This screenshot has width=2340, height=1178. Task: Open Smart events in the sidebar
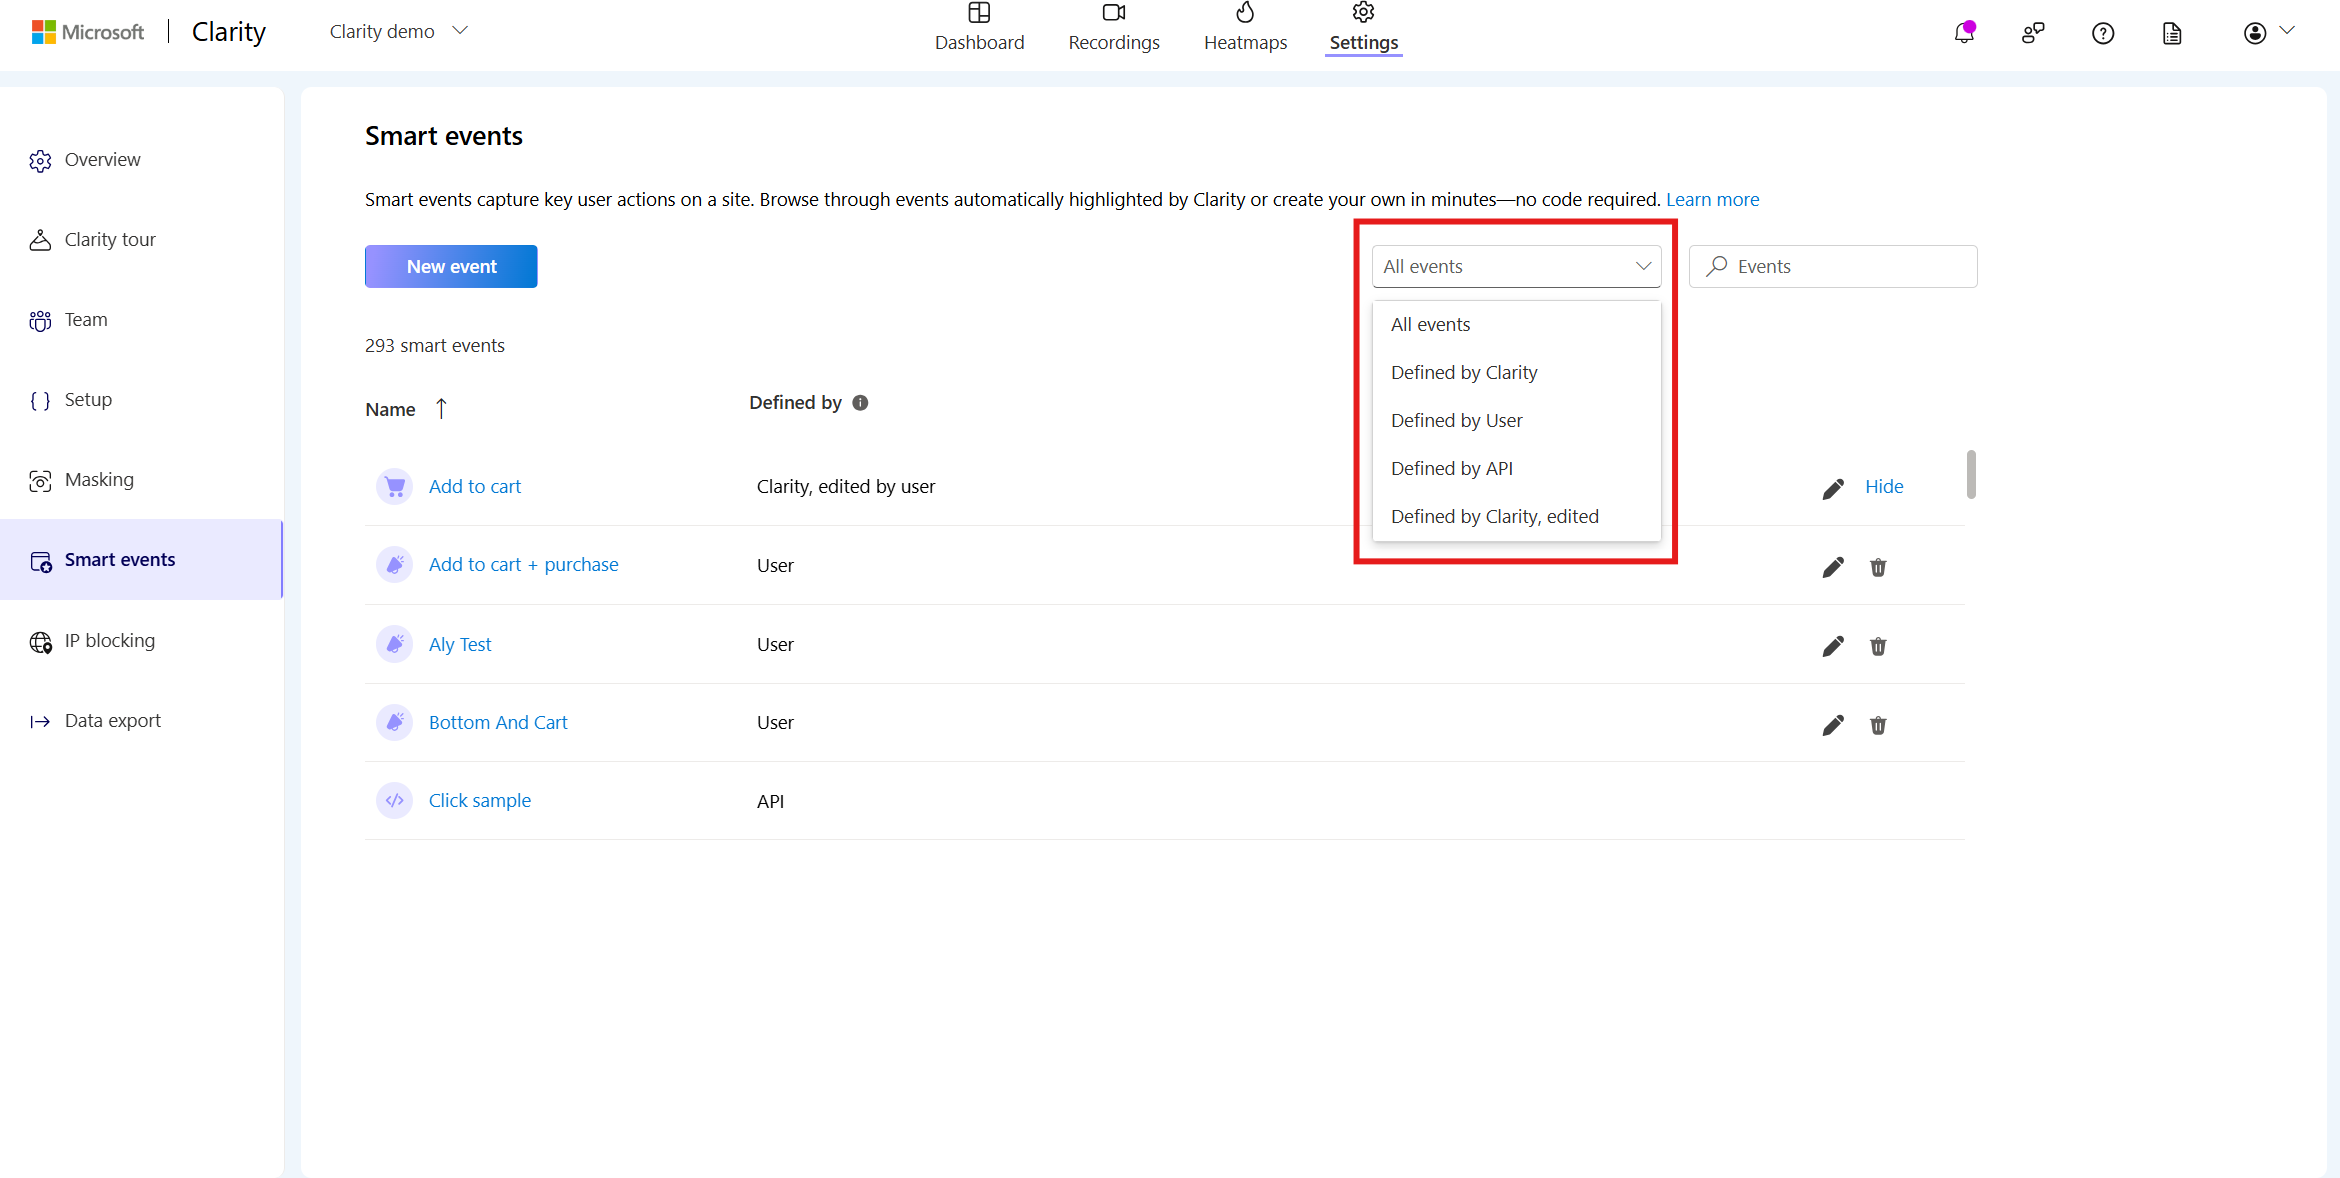(x=141, y=560)
